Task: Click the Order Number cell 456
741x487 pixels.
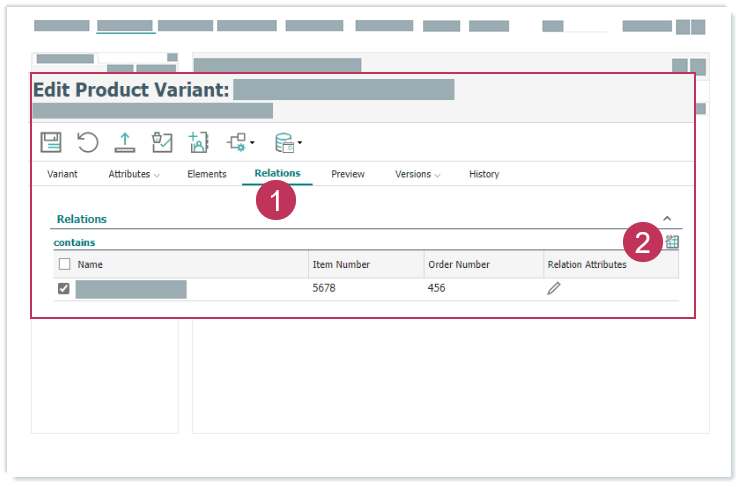Action: pos(437,288)
